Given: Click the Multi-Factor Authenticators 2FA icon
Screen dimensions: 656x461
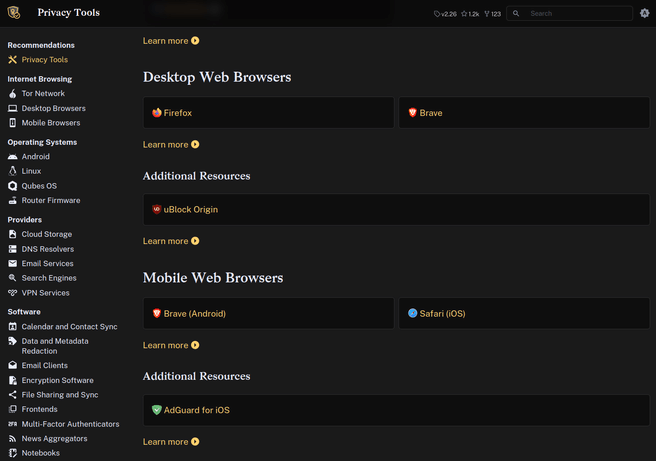Looking at the screenshot, I should pos(13,424).
